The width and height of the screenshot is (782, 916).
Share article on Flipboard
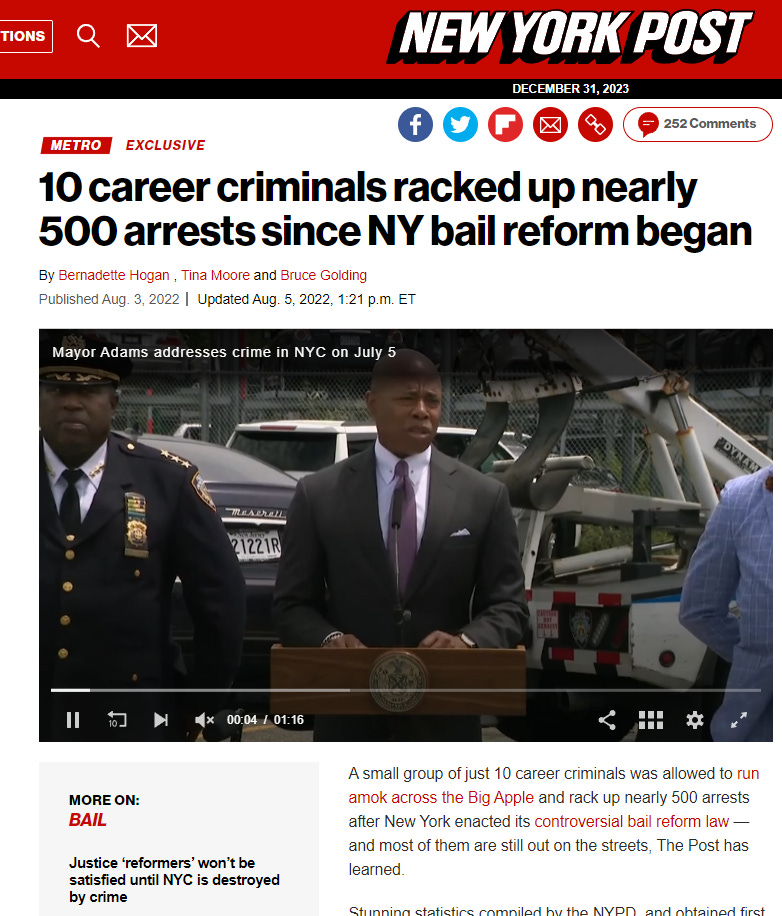pos(505,124)
